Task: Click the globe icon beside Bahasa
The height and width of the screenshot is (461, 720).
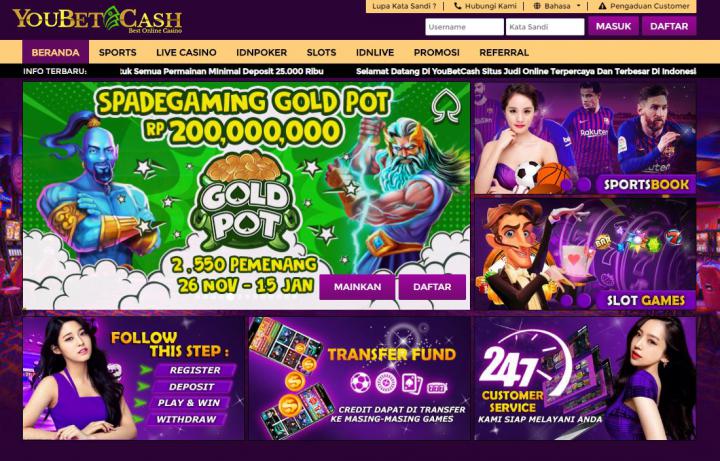Action: 537,6
